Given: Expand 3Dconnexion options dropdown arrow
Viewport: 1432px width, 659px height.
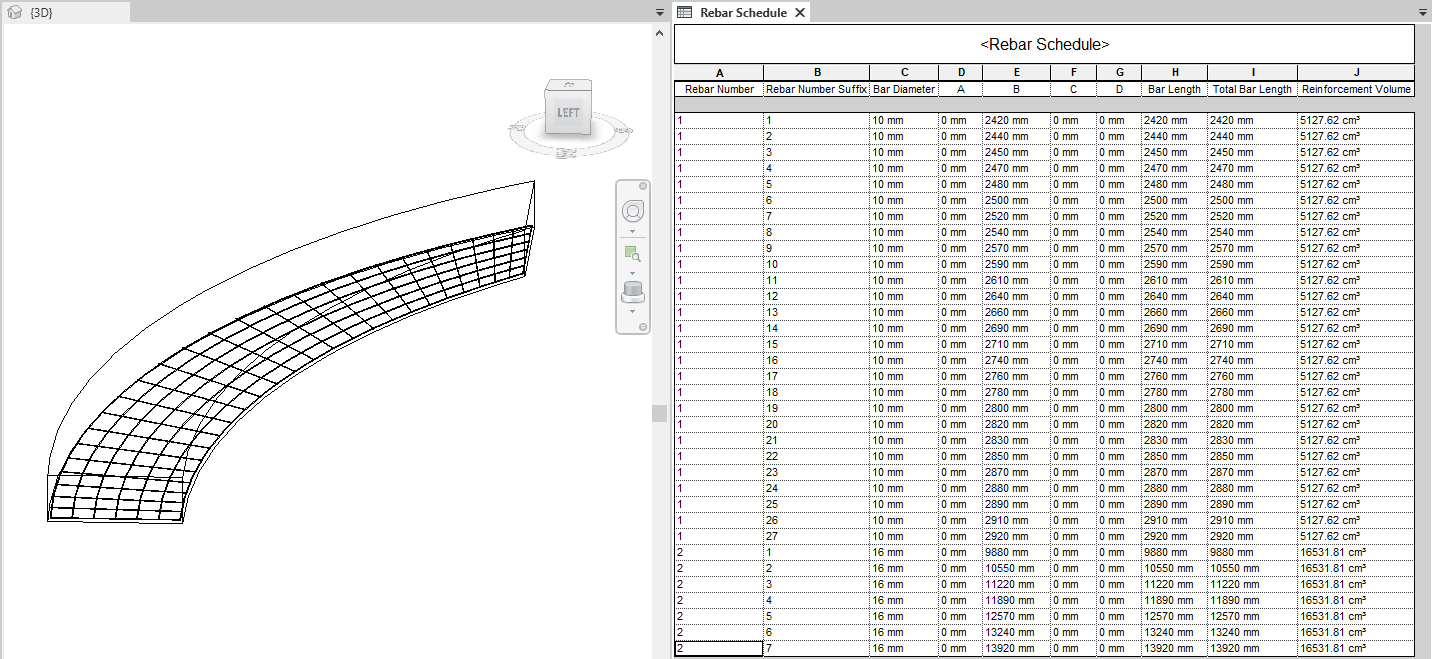Looking at the screenshot, I should click(632, 312).
